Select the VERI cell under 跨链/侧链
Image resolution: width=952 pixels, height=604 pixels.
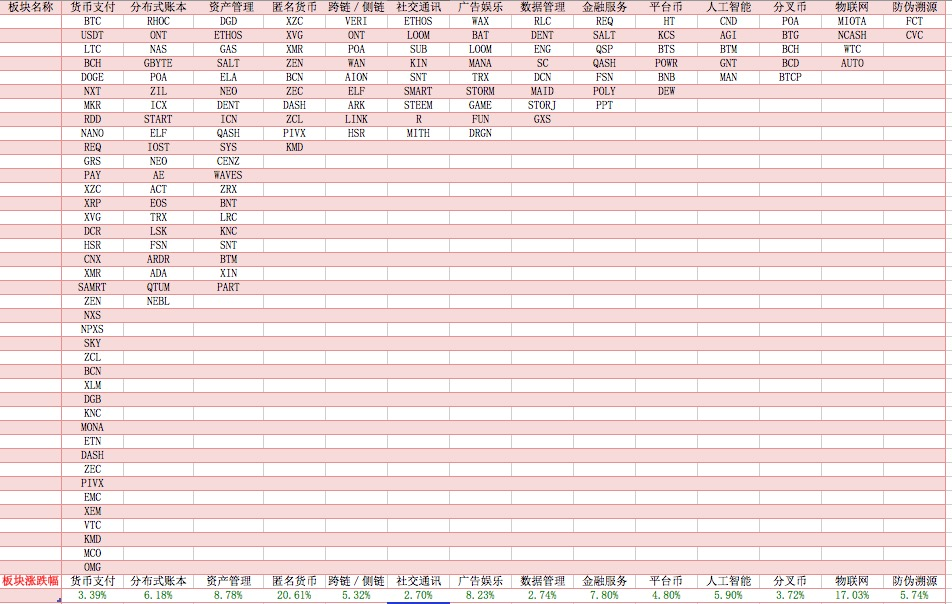coord(356,21)
